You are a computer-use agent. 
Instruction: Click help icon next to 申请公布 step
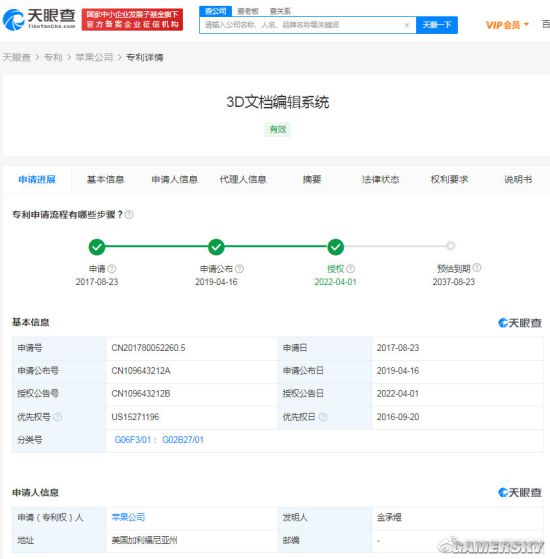(240, 268)
